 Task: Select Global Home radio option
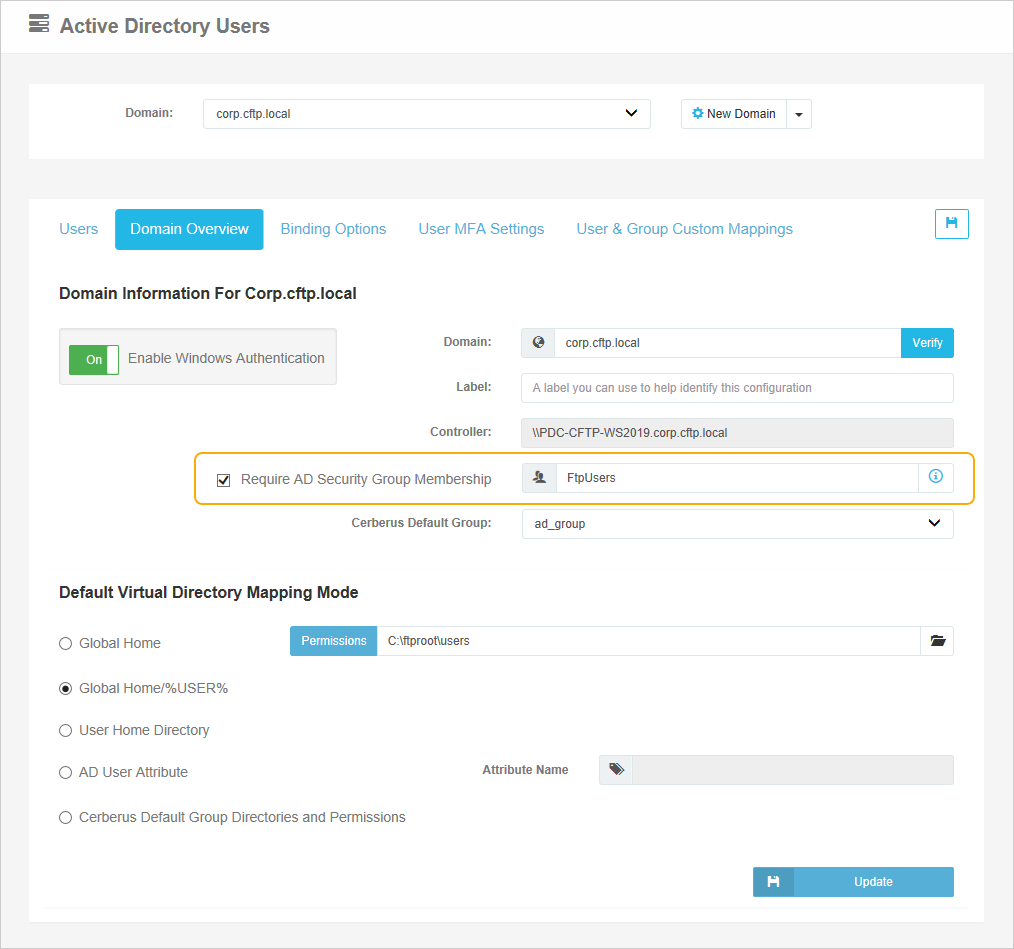tap(65, 644)
